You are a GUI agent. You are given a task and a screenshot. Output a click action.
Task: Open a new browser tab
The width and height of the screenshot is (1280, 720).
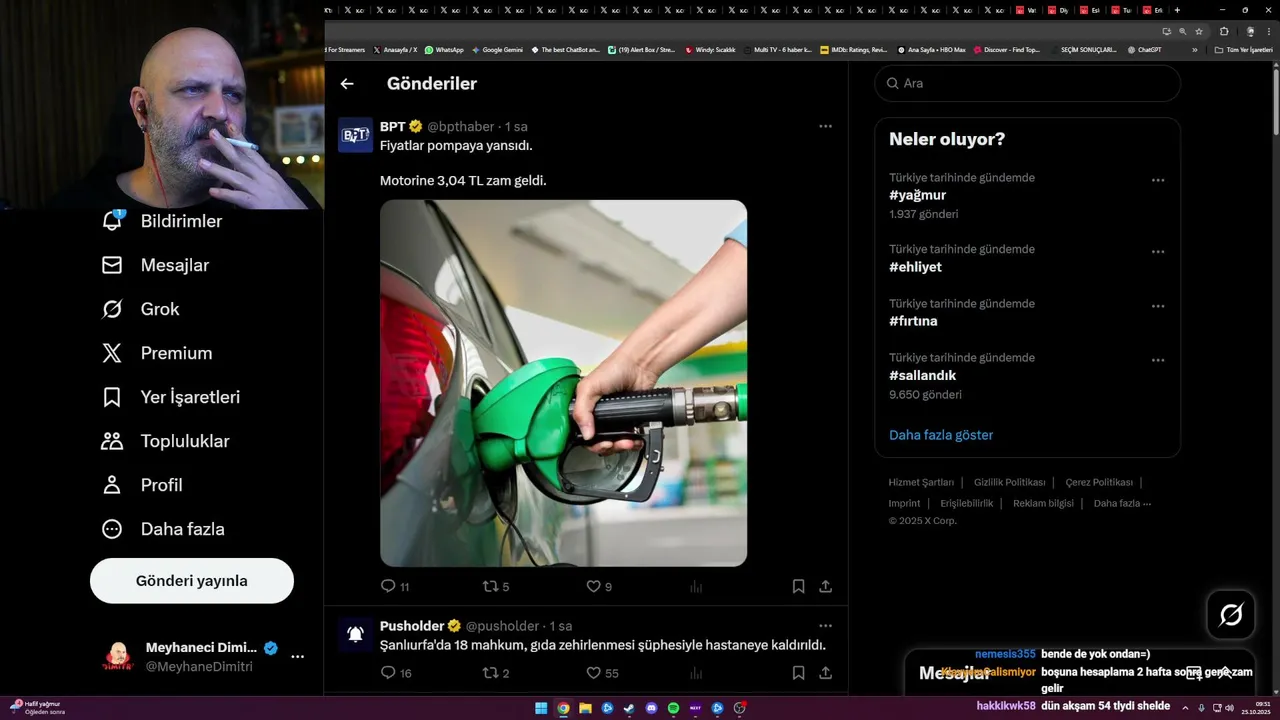(1177, 10)
